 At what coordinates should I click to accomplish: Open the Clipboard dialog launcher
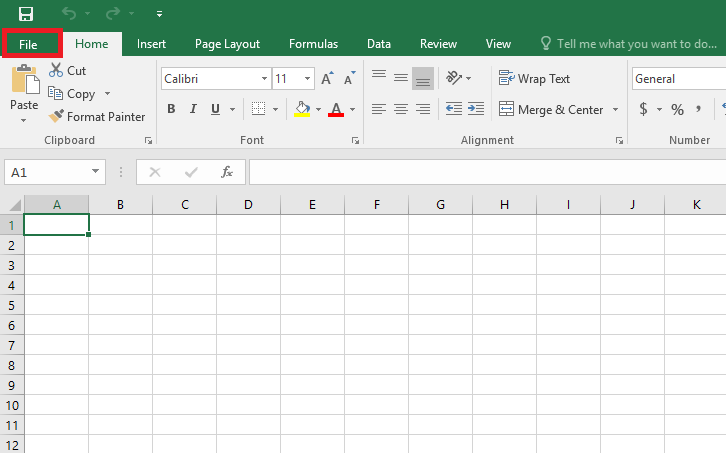[149, 140]
